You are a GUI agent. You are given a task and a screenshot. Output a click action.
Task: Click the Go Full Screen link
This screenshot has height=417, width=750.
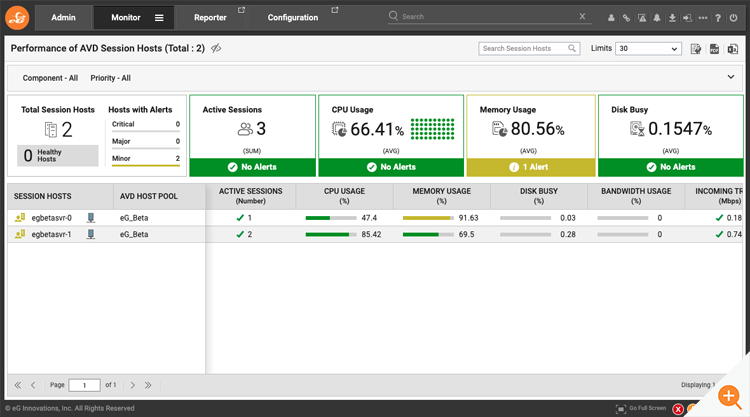click(x=648, y=408)
